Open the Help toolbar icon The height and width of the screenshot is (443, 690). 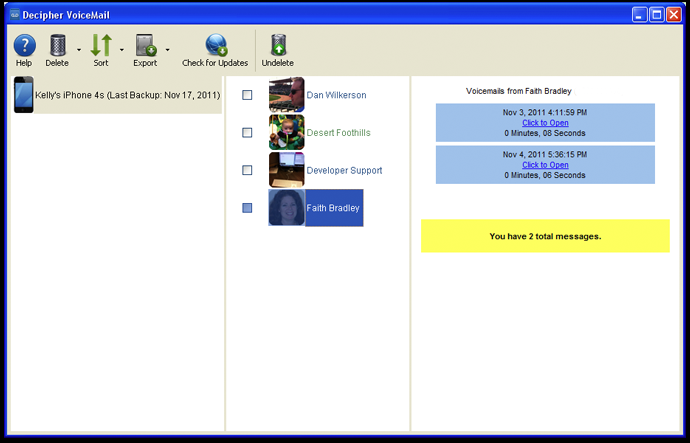pyautogui.click(x=24, y=45)
